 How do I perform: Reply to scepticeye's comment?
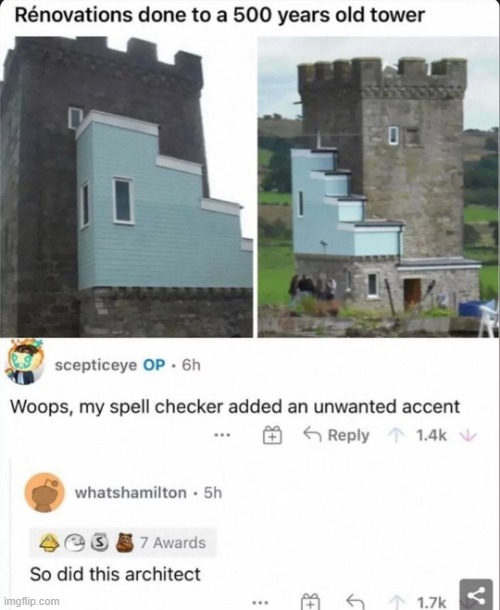[x=337, y=435]
